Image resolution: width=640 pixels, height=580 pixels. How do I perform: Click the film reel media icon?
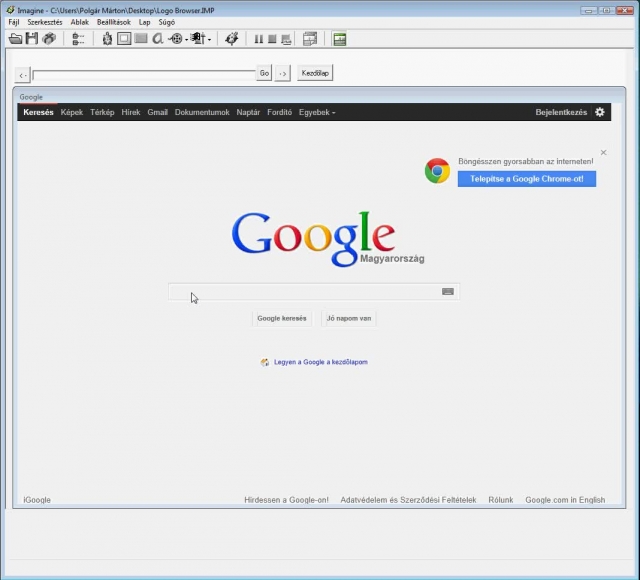pyautogui.click(x=176, y=39)
